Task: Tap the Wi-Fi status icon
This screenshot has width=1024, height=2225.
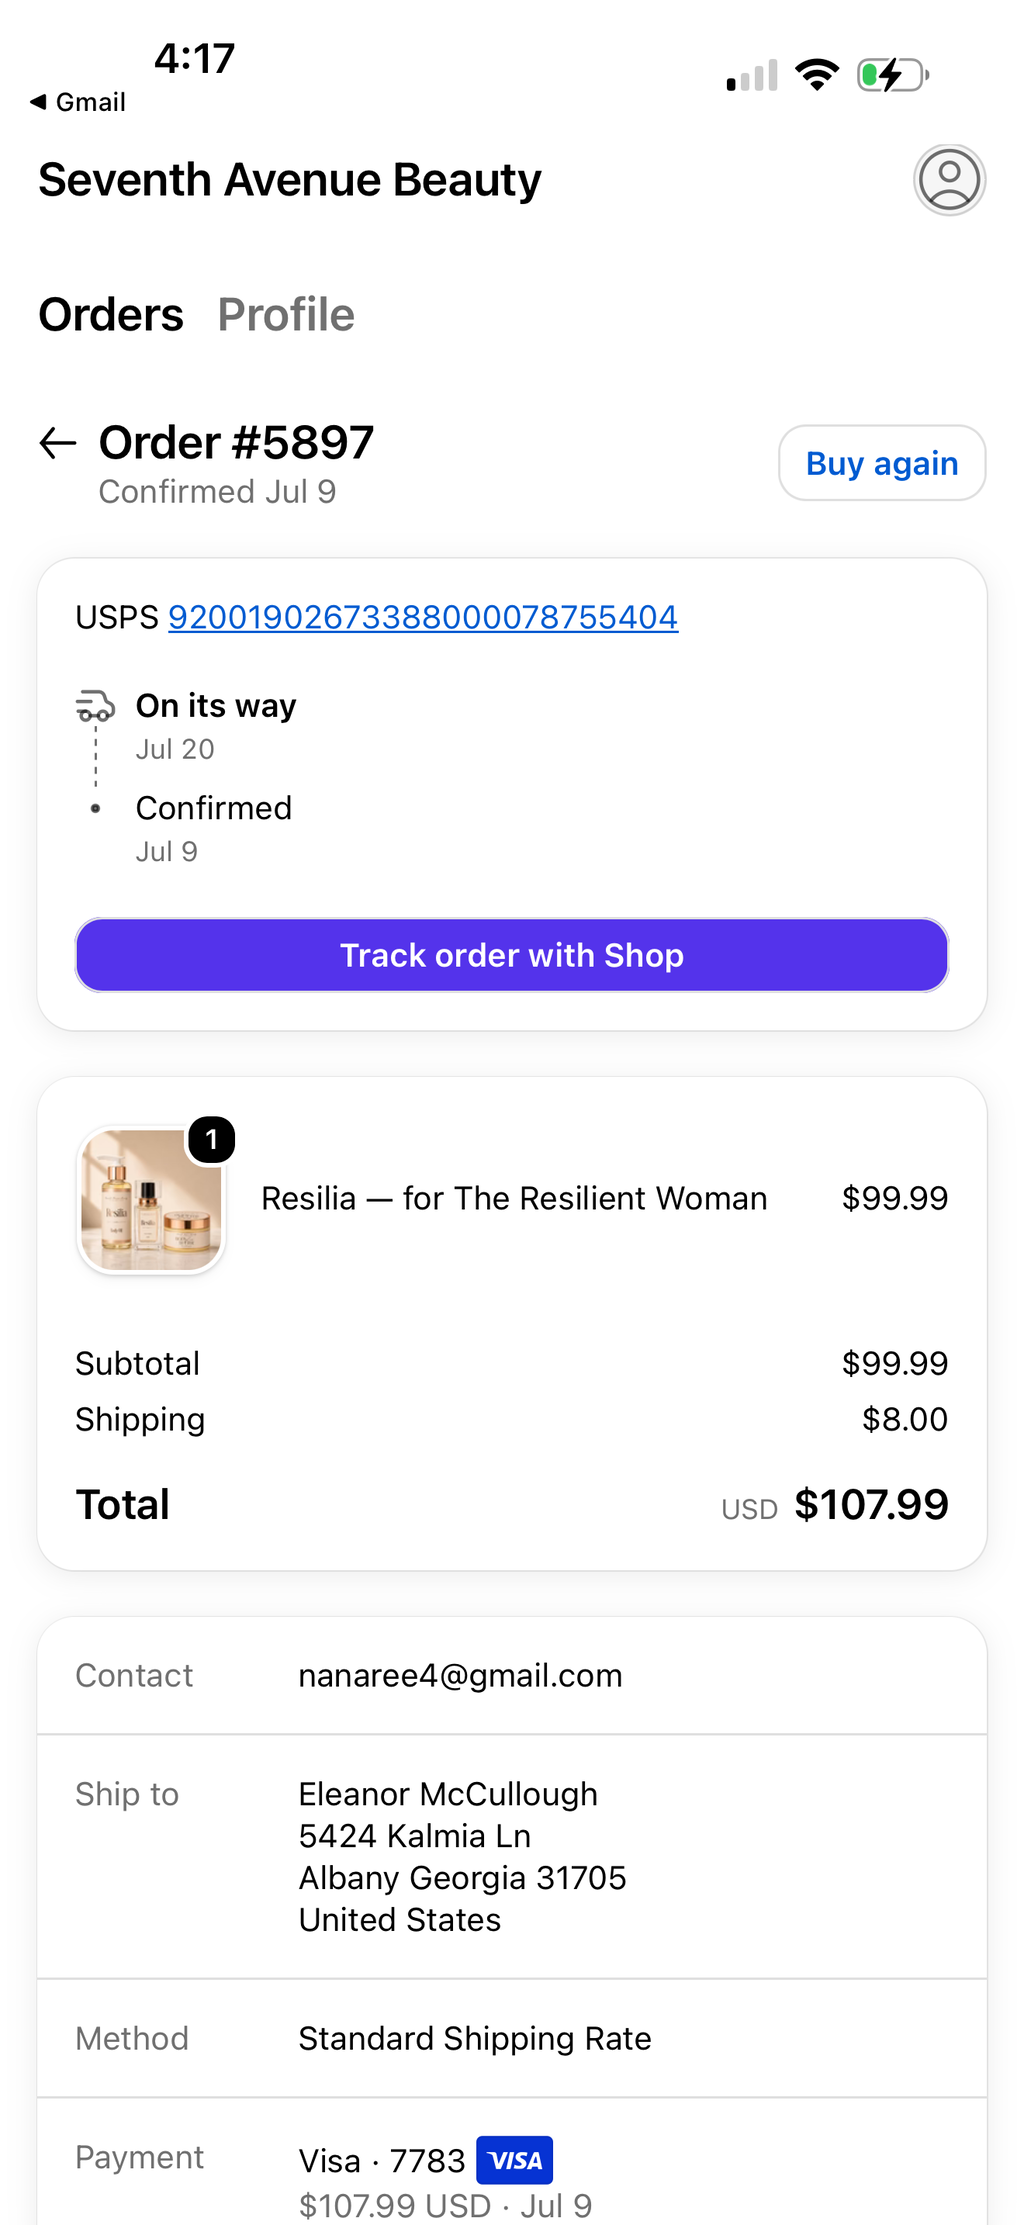Action: [x=817, y=75]
